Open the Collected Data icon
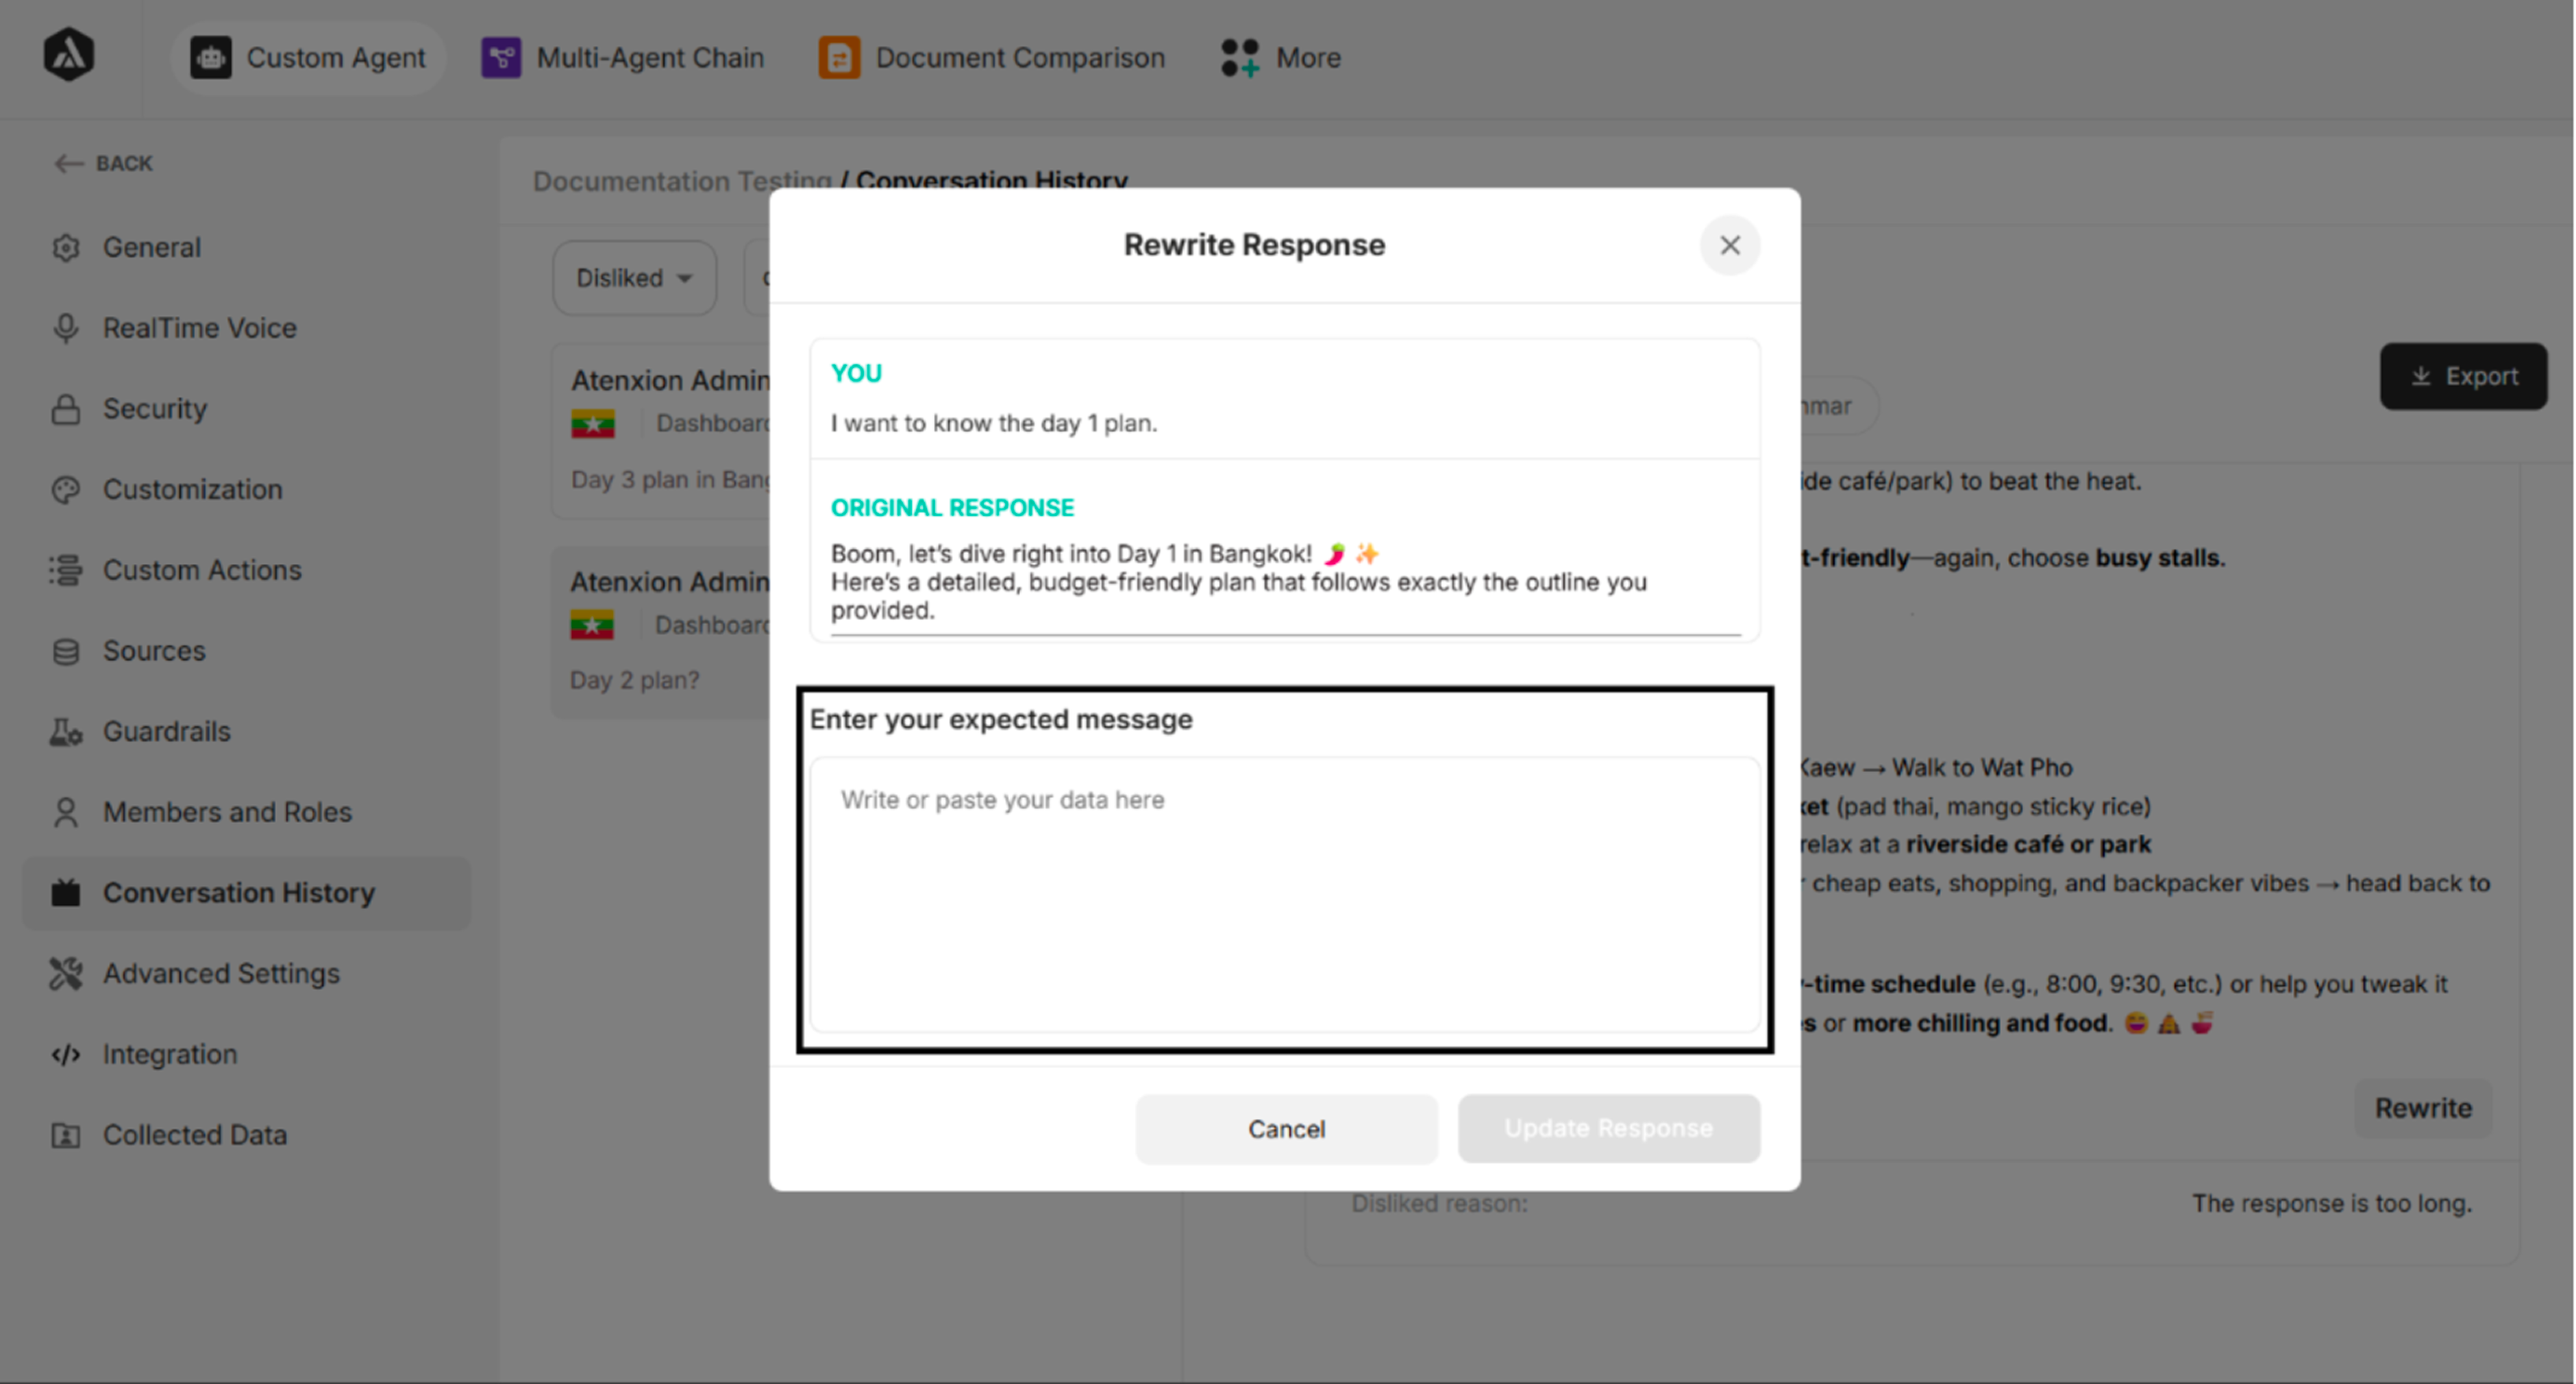Image resolution: width=2576 pixels, height=1384 pixels. pyautogui.click(x=66, y=1135)
